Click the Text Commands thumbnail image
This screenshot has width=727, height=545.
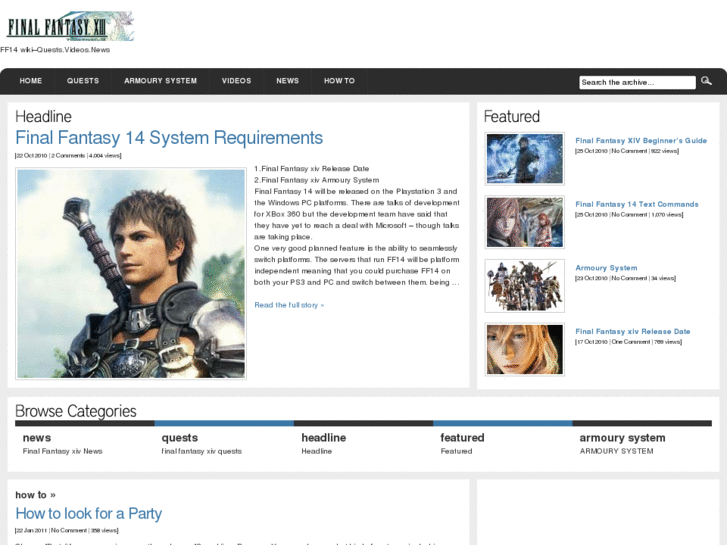point(524,222)
